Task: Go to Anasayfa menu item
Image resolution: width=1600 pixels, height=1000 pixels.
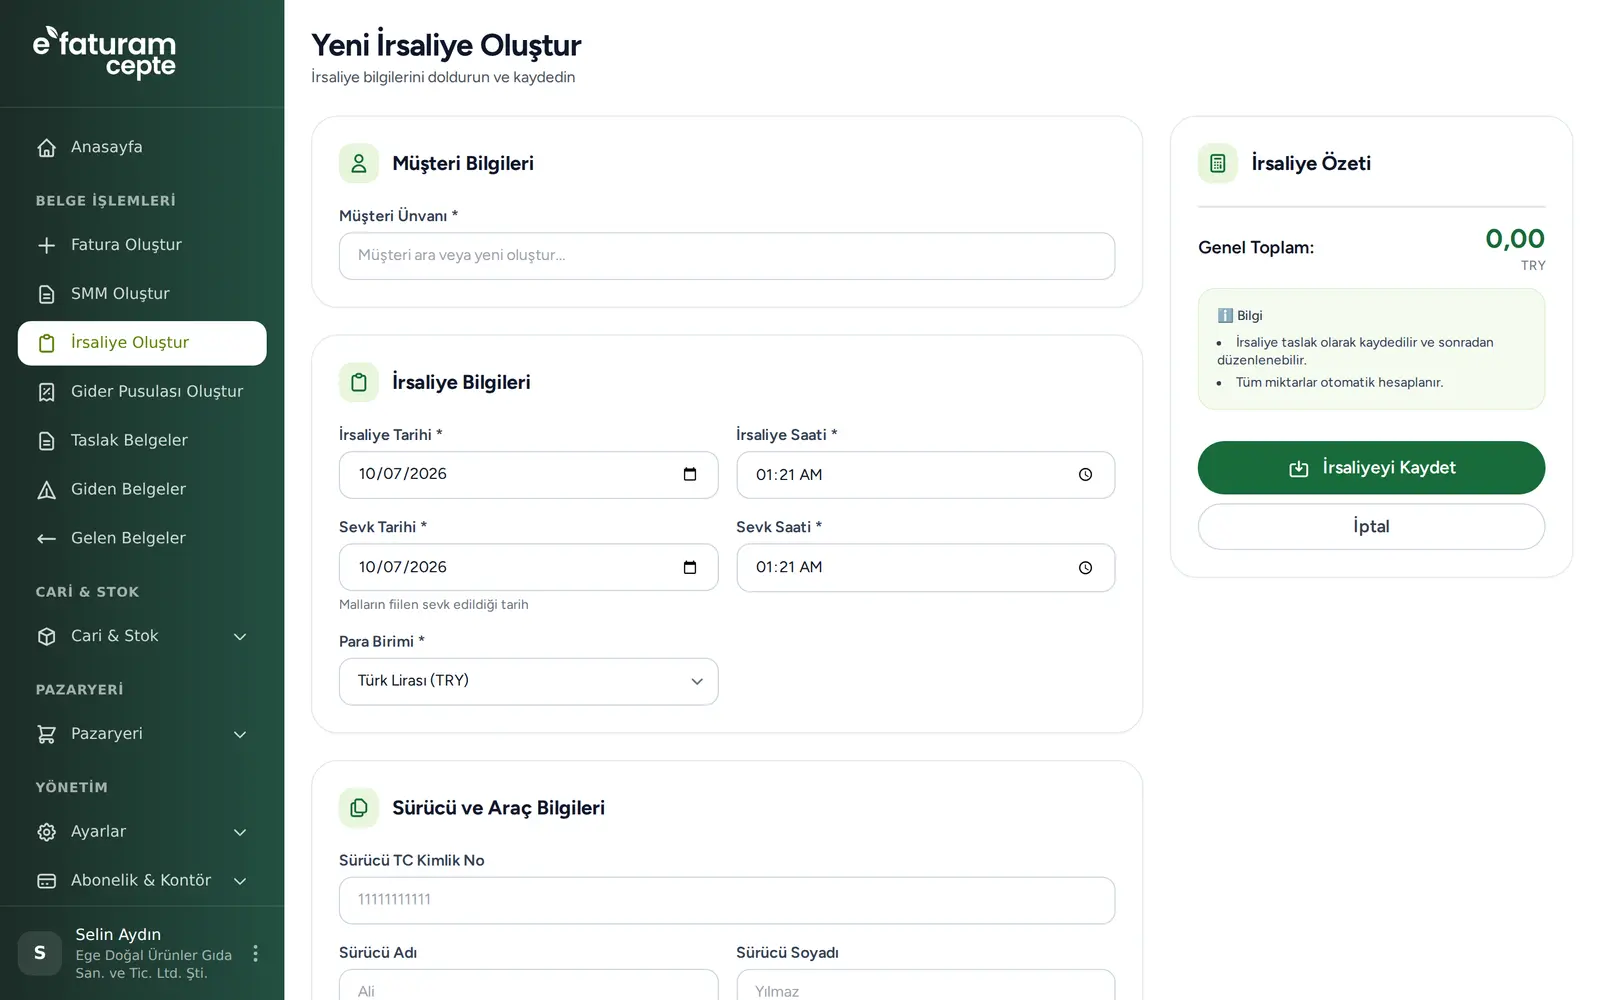Action: coord(142,147)
